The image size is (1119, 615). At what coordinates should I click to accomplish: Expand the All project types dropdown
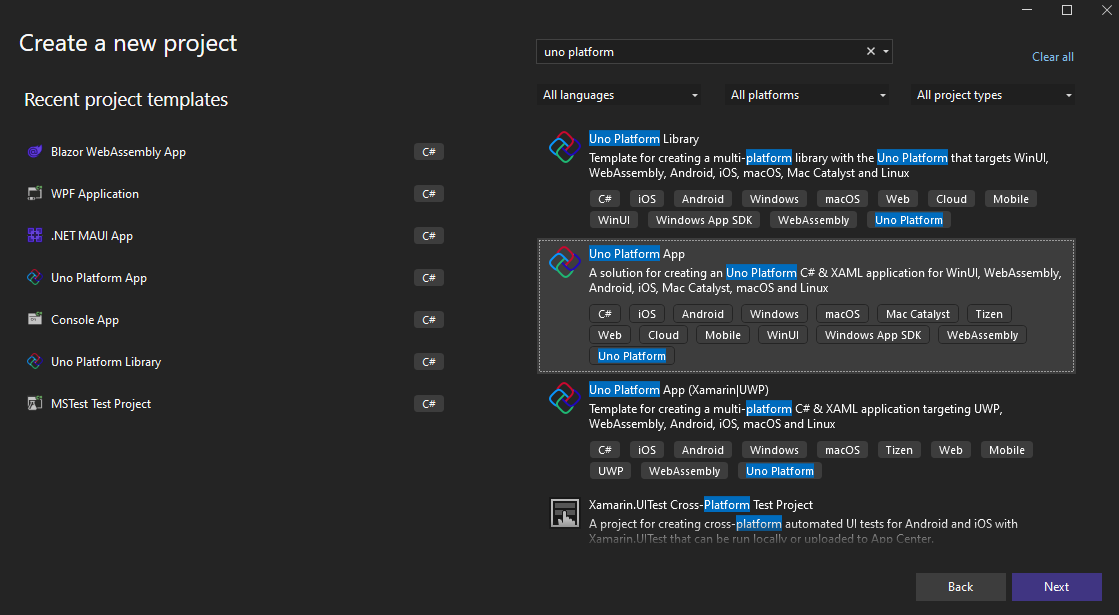pyautogui.click(x=995, y=95)
